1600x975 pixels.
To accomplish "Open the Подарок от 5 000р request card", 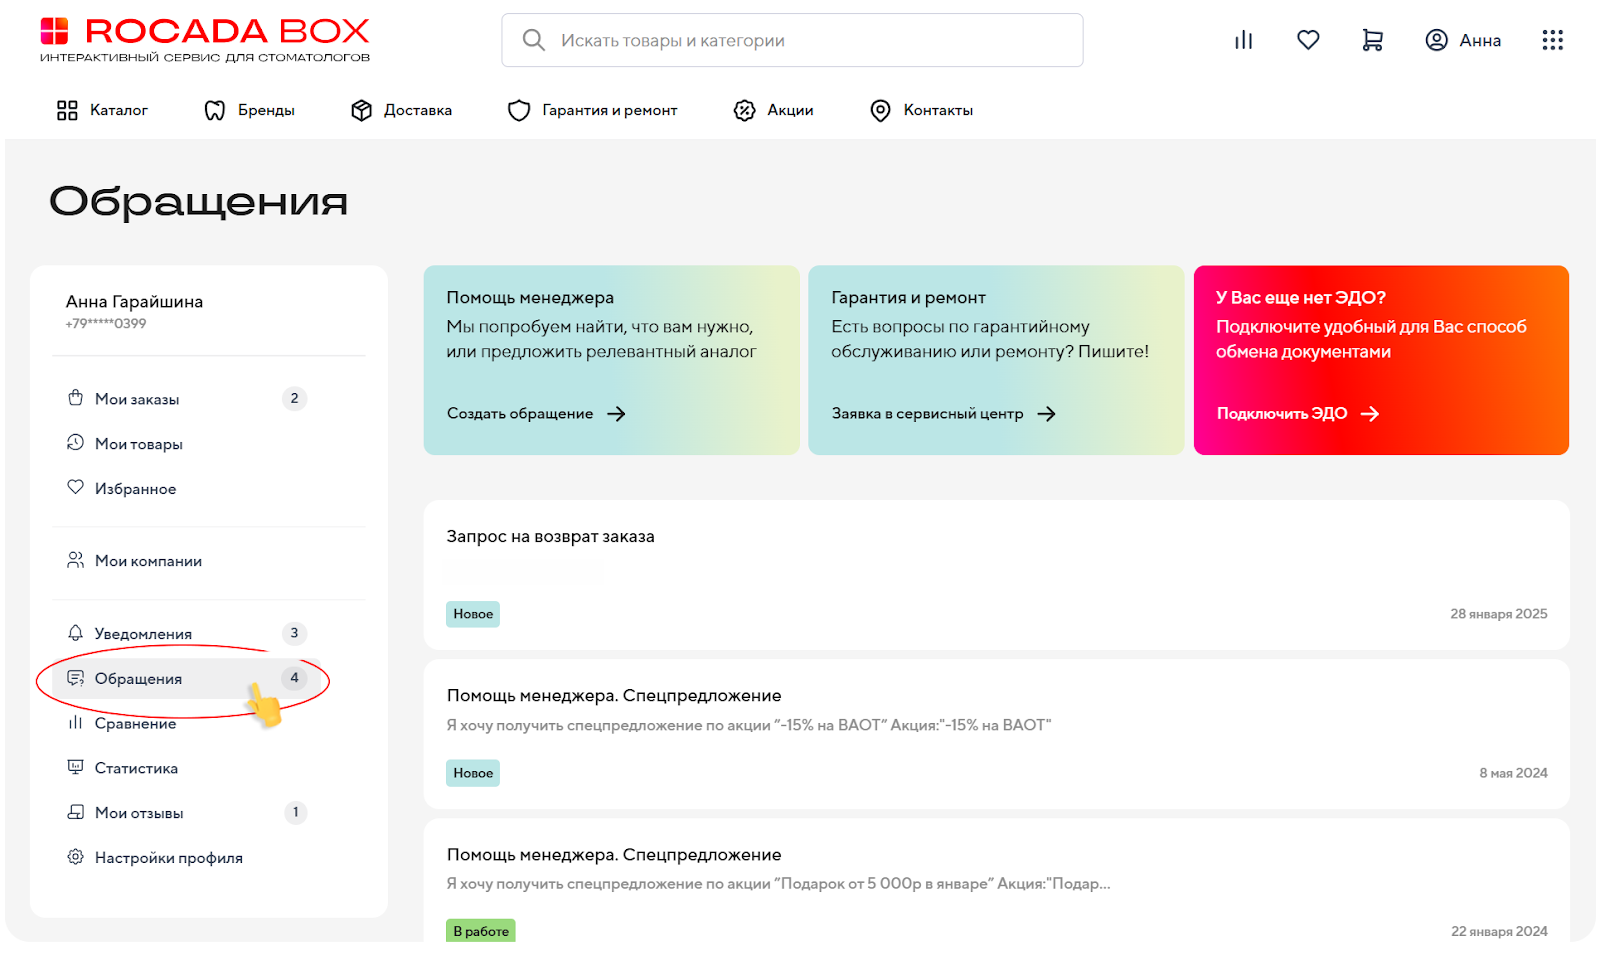I will [x=996, y=880].
